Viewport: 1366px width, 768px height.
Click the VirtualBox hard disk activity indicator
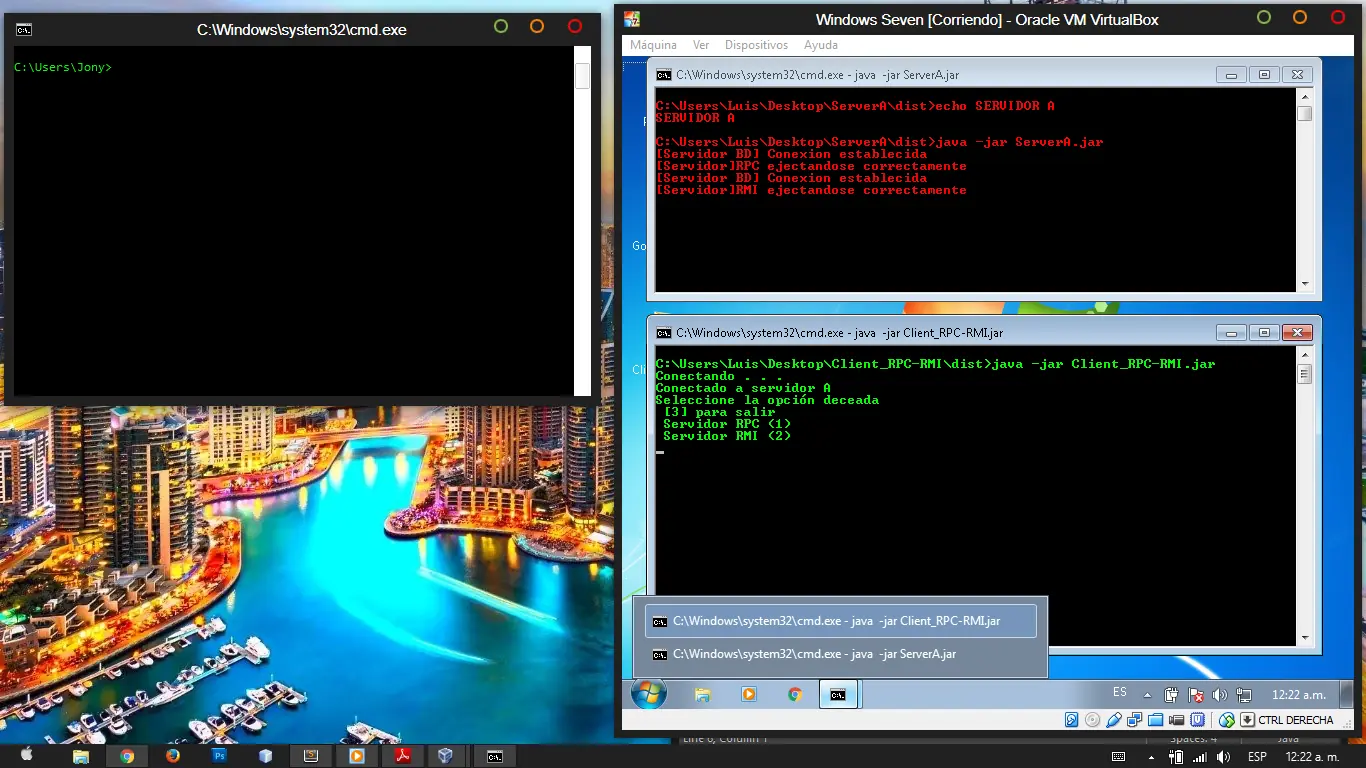click(1072, 720)
